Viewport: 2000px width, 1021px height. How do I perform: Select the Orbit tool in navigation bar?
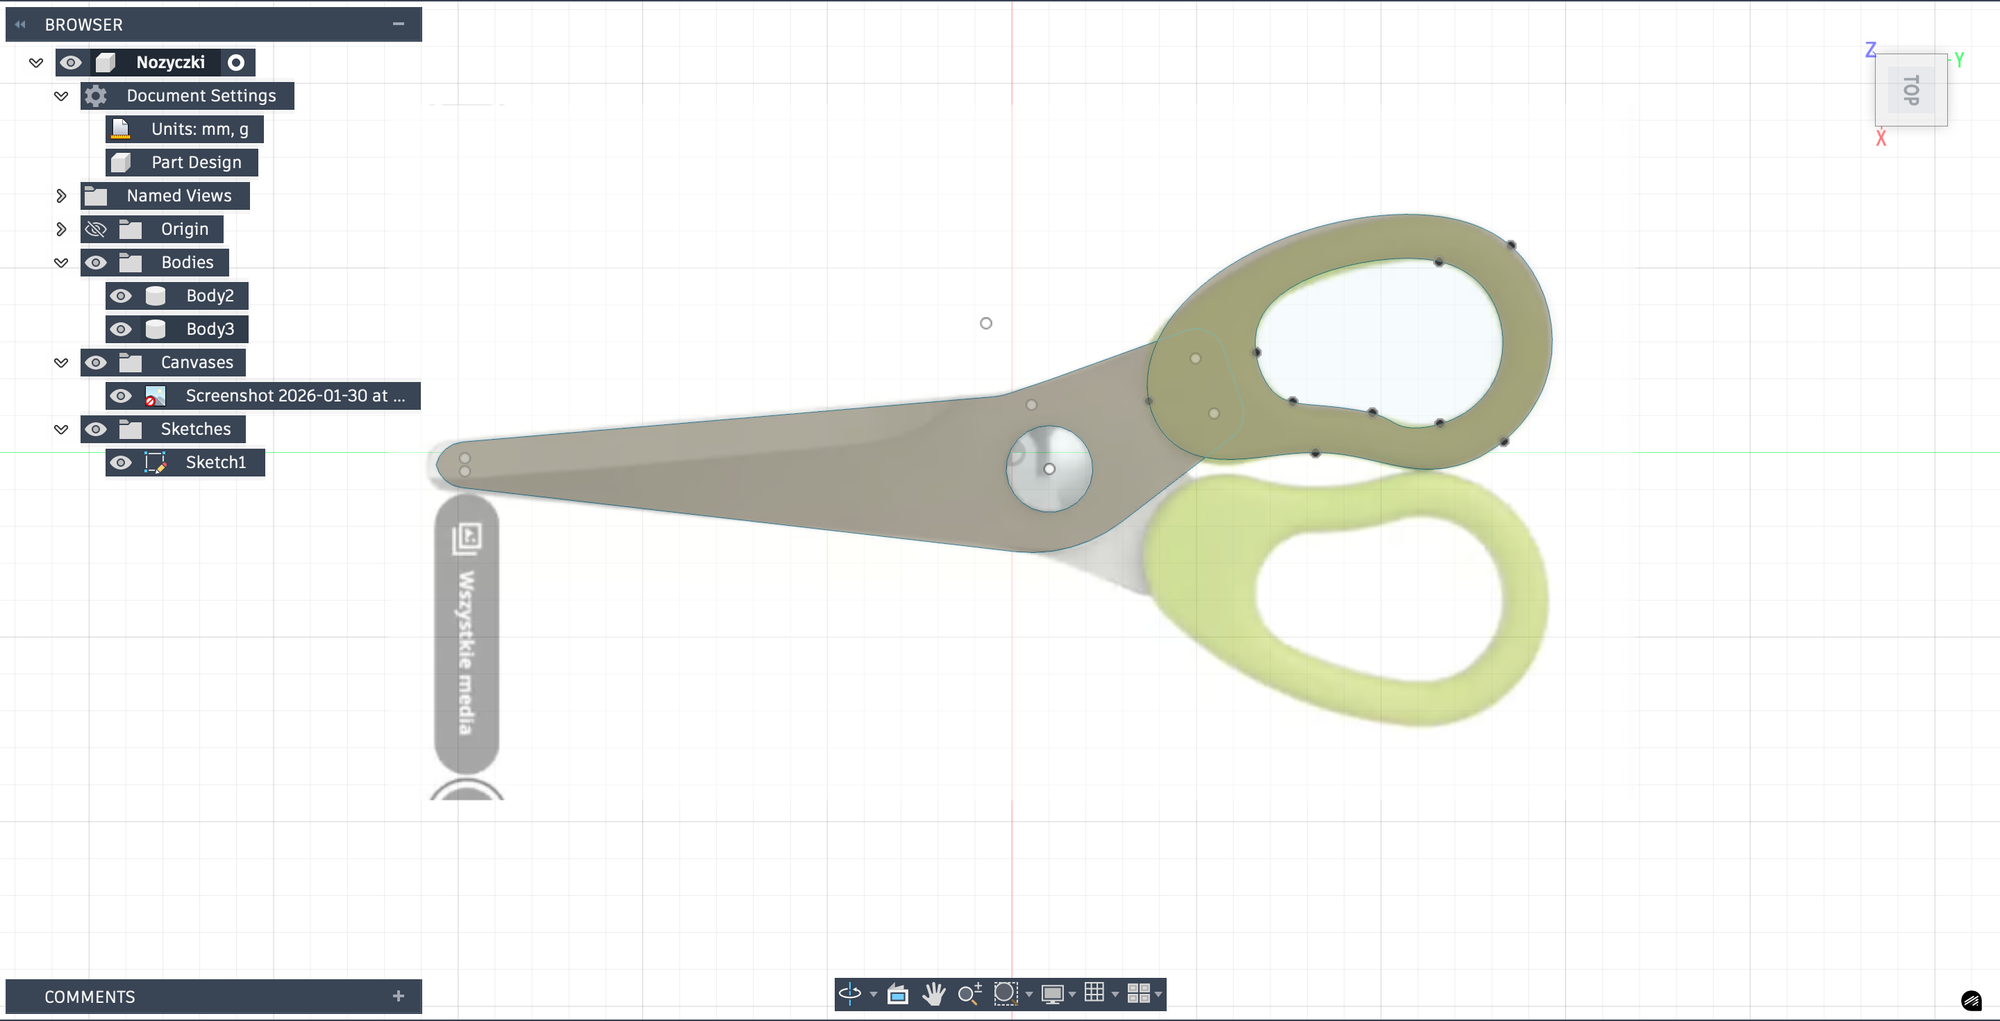point(850,994)
